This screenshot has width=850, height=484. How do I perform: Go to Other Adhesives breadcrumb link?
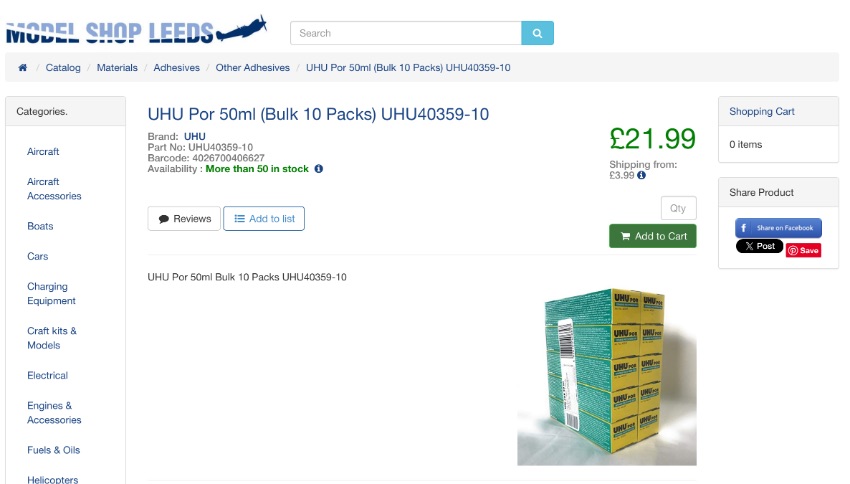pyautogui.click(x=253, y=68)
